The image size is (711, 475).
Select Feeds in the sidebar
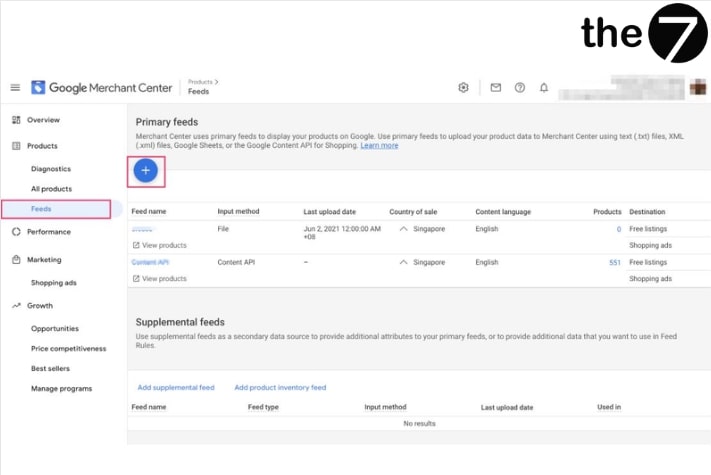41,209
